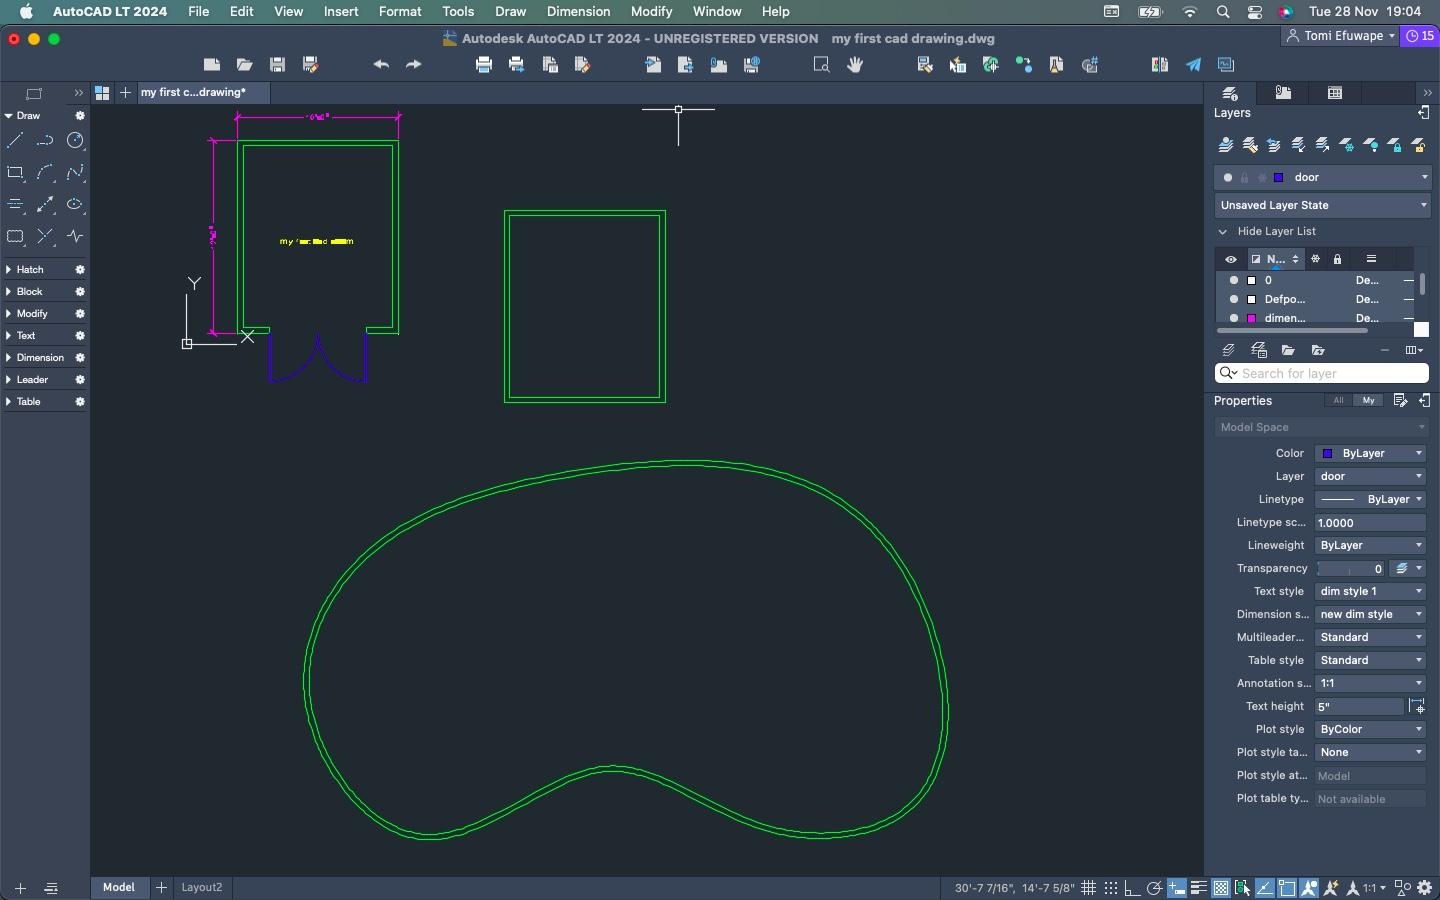Switch to the Layout2 tab
The width and height of the screenshot is (1440, 900).
[202, 888]
